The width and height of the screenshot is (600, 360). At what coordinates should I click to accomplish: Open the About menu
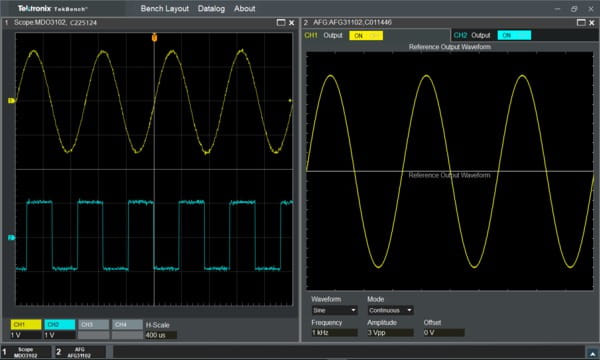pos(245,8)
